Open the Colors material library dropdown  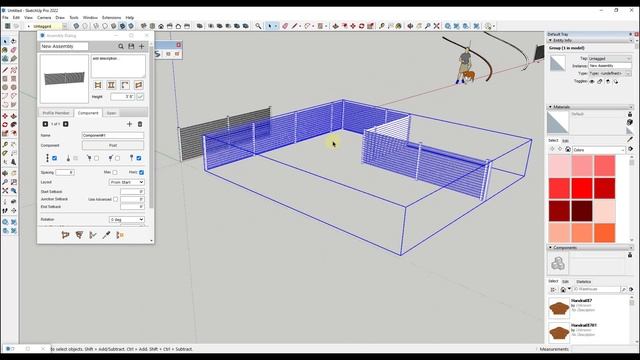pyautogui.click(x=599, y=150)
